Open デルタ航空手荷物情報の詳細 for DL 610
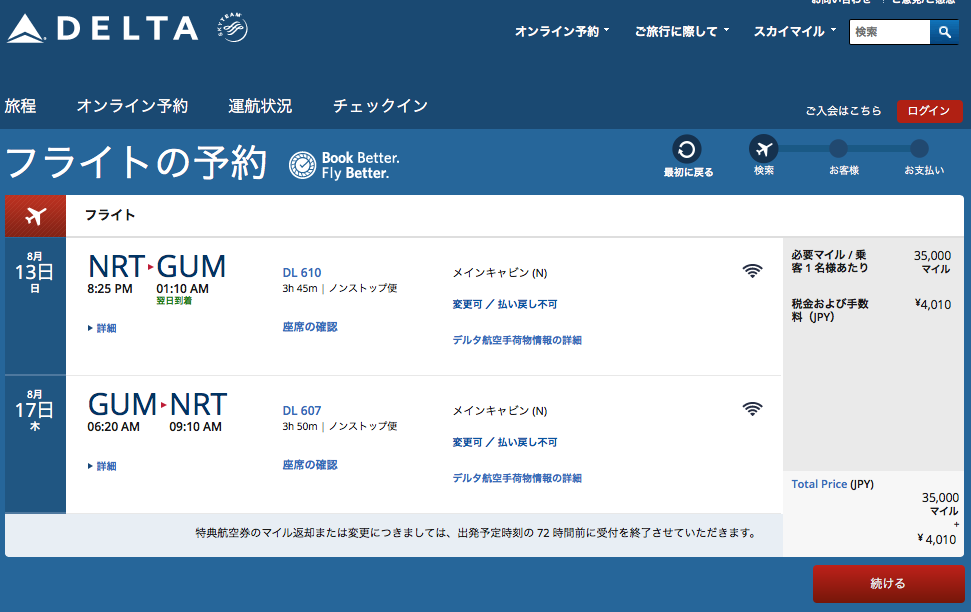This screenshot has height=612, width=971. point(516,340)
